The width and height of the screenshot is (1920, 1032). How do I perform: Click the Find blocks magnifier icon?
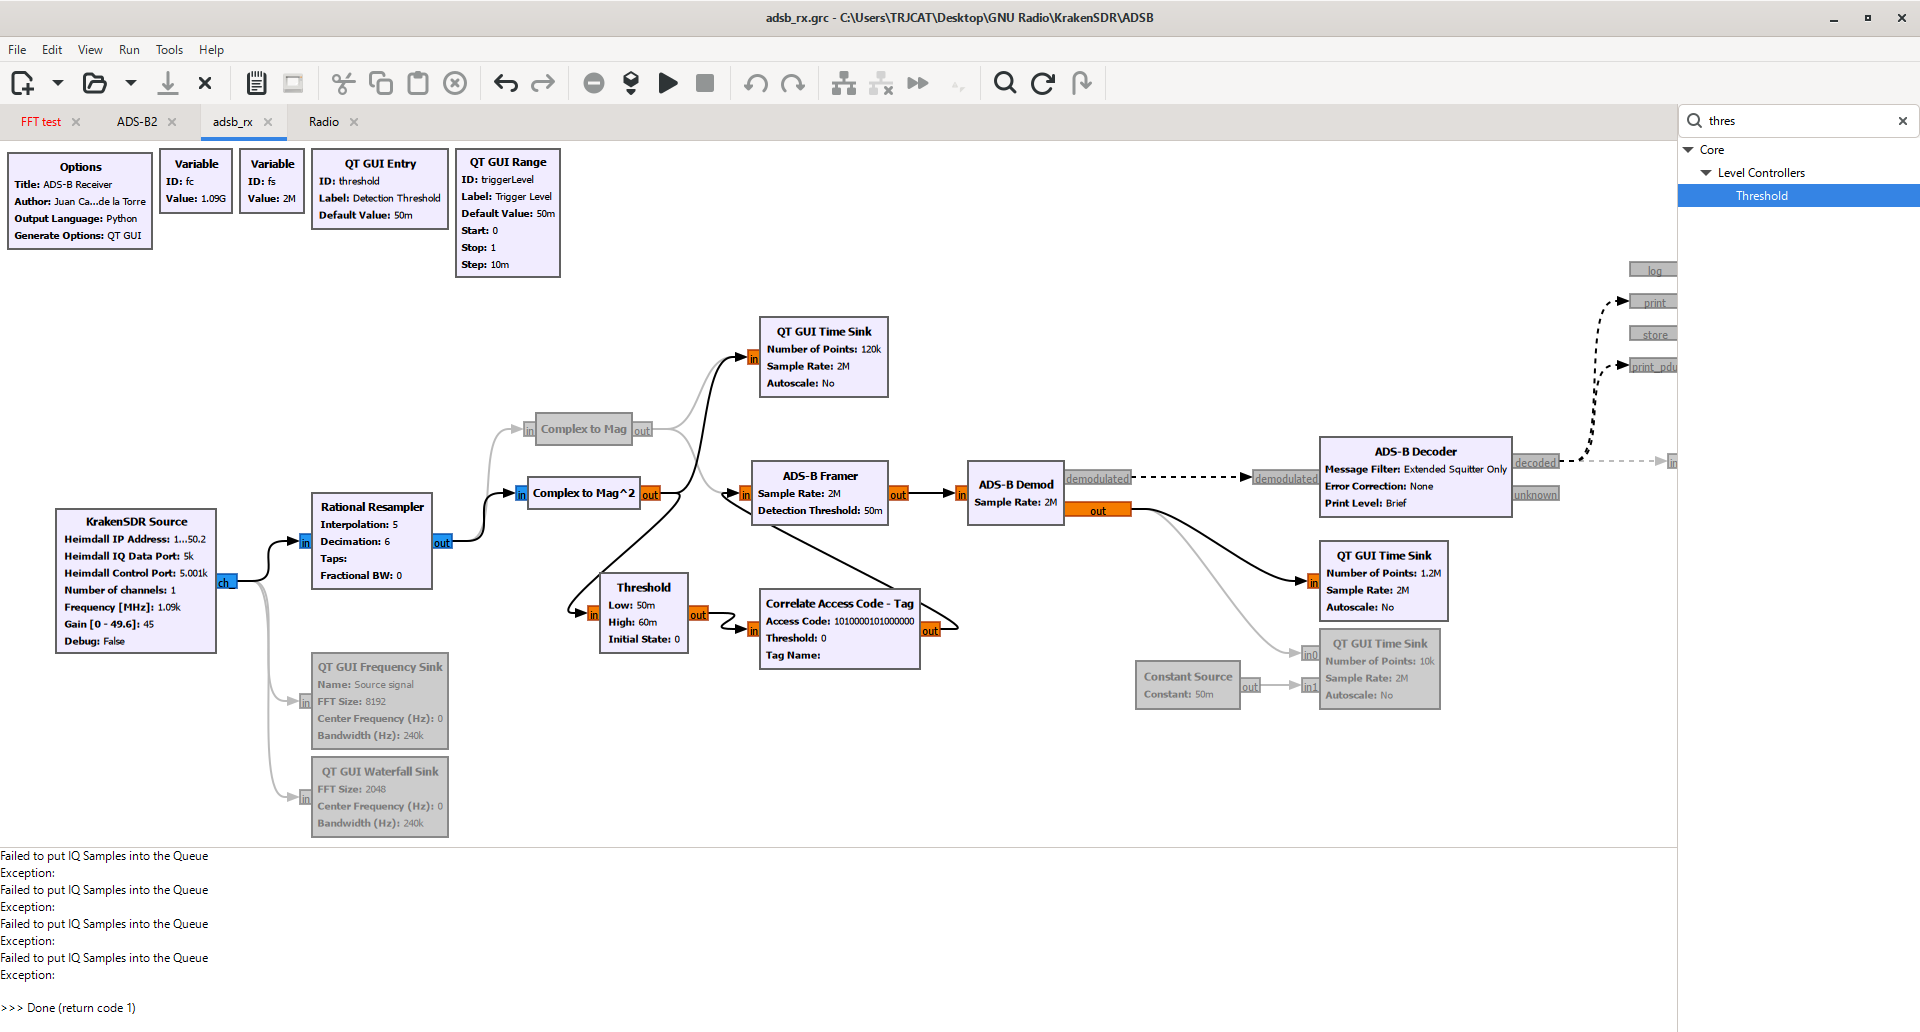(1005, 83)
